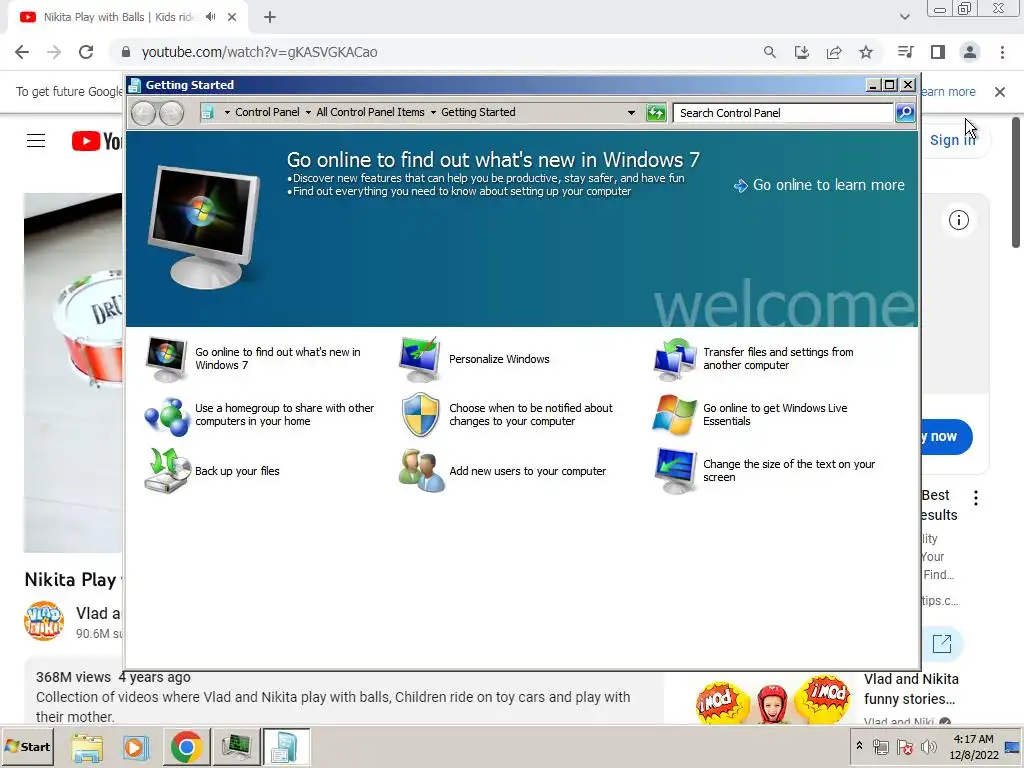Click the Chrome install app icon
Image resolution: width=1024 pixels, height=768 pixels.
click(x=801, y=52)
